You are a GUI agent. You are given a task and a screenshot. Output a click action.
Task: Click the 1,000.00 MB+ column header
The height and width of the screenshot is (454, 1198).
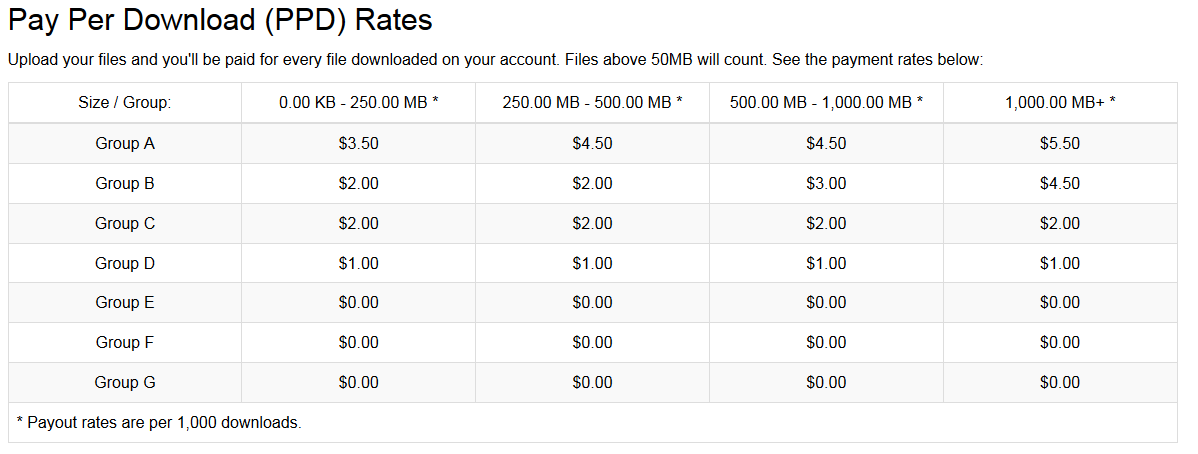point(1060,102)
